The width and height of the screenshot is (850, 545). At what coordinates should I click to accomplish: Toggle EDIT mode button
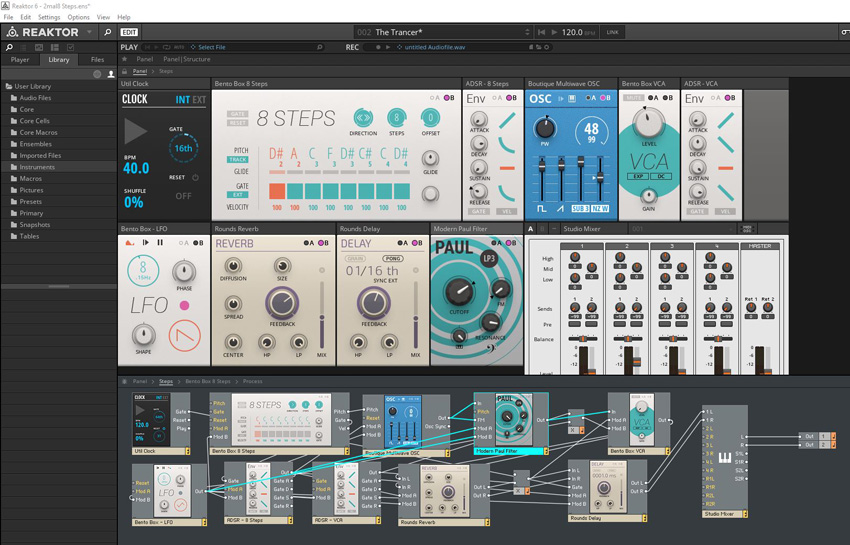pyautogui.click(x=129, y=33)
